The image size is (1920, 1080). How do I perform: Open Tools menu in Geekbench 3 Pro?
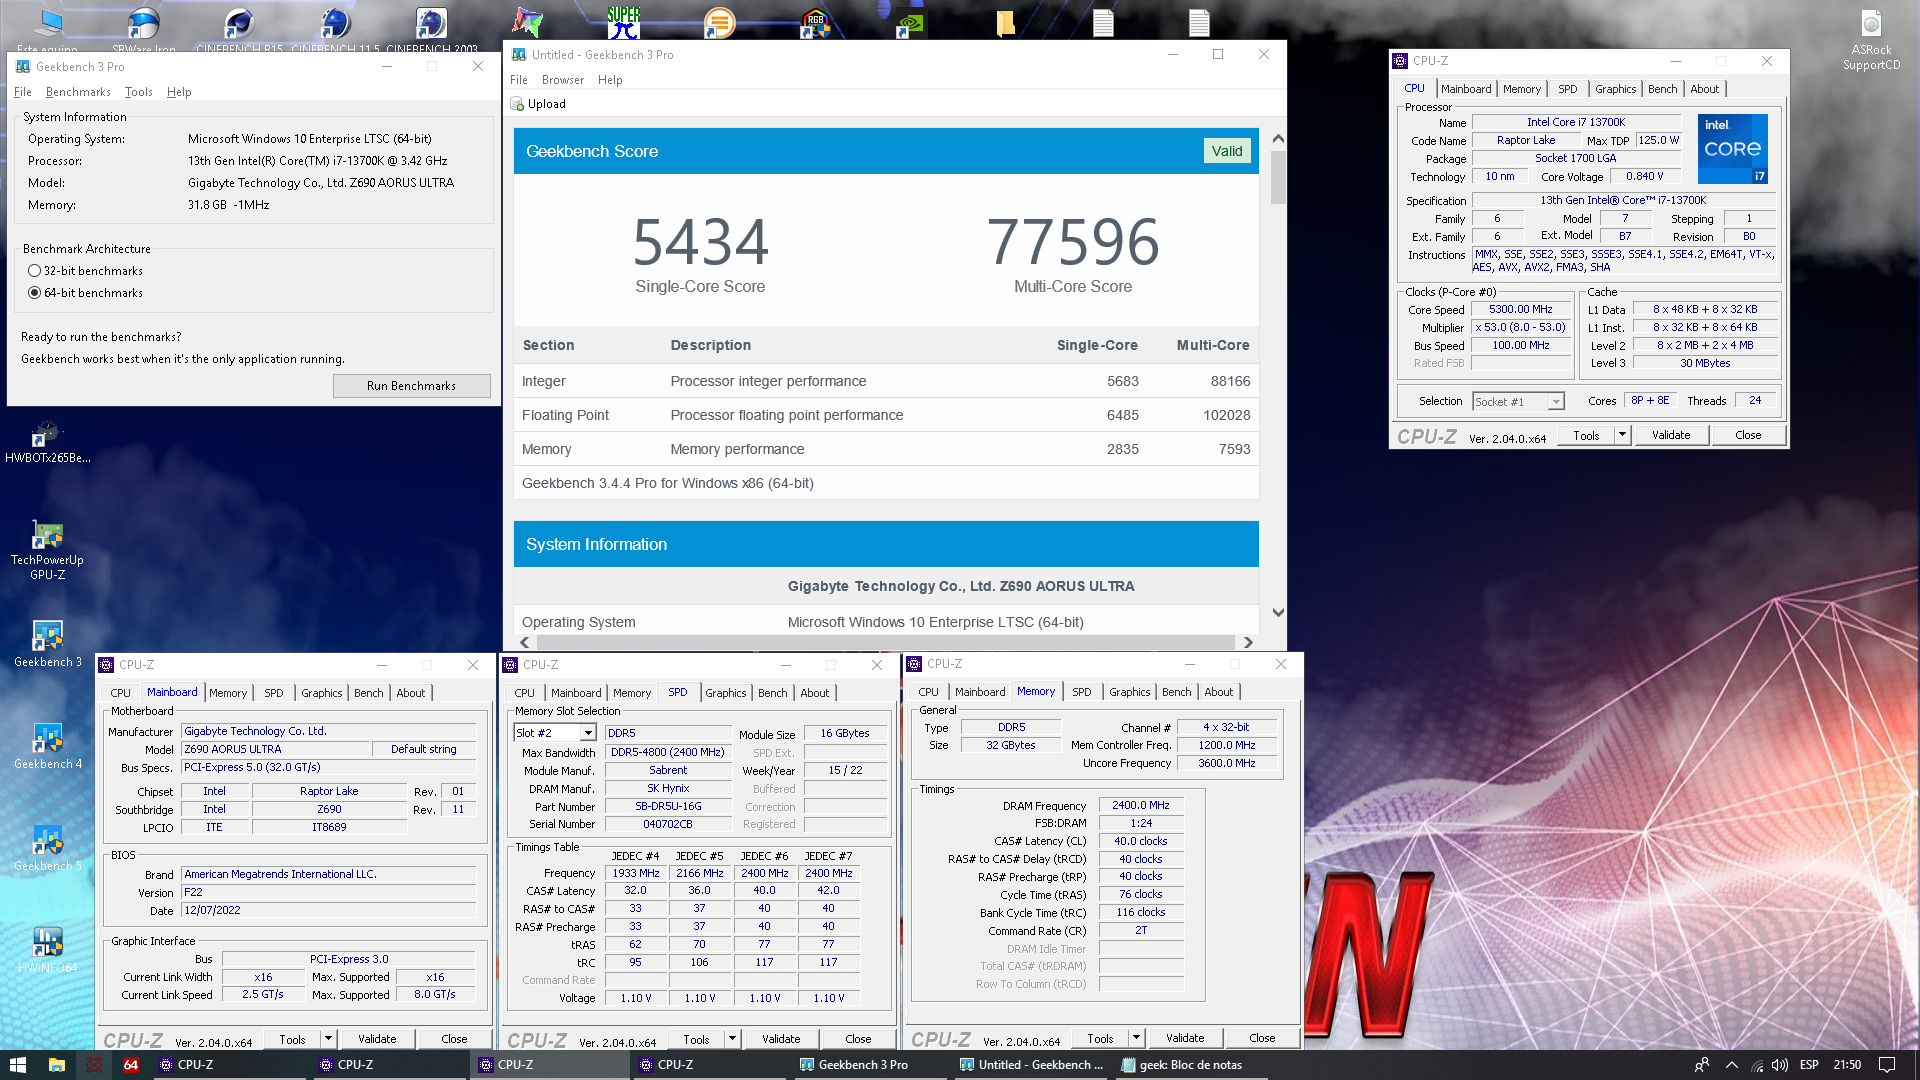(138, 92)
